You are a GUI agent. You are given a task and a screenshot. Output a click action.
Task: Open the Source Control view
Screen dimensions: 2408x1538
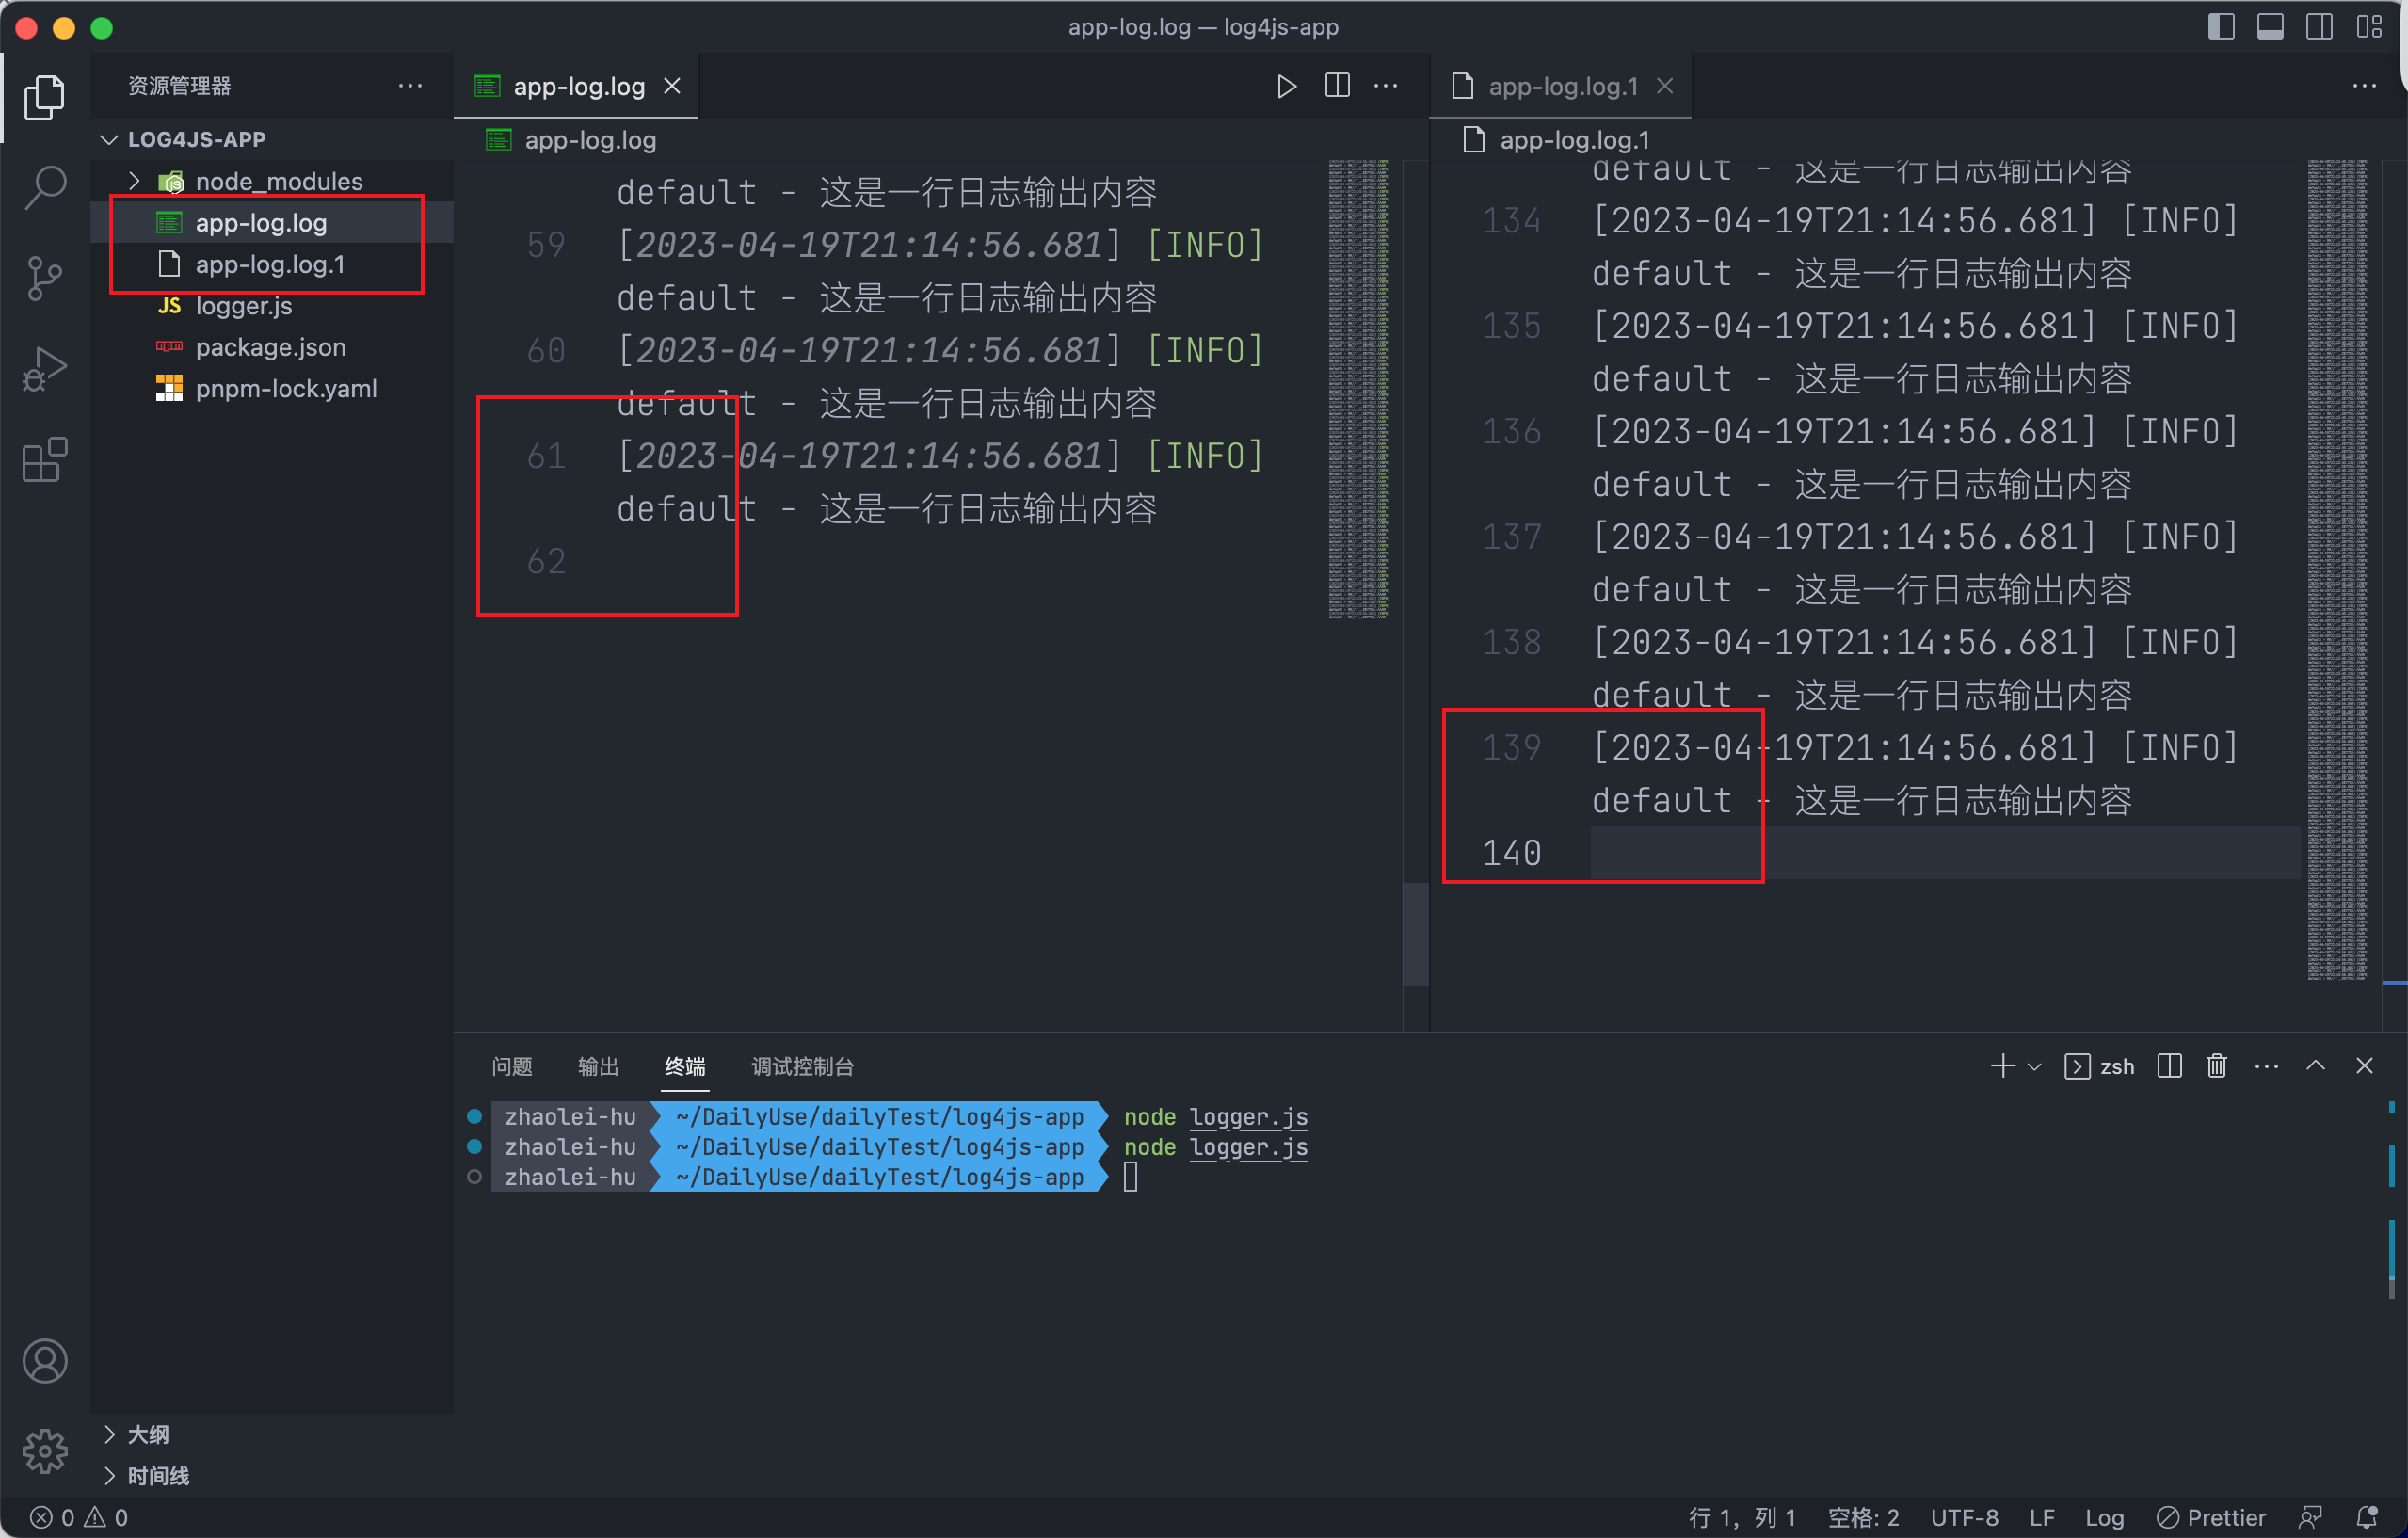point(45,278)
